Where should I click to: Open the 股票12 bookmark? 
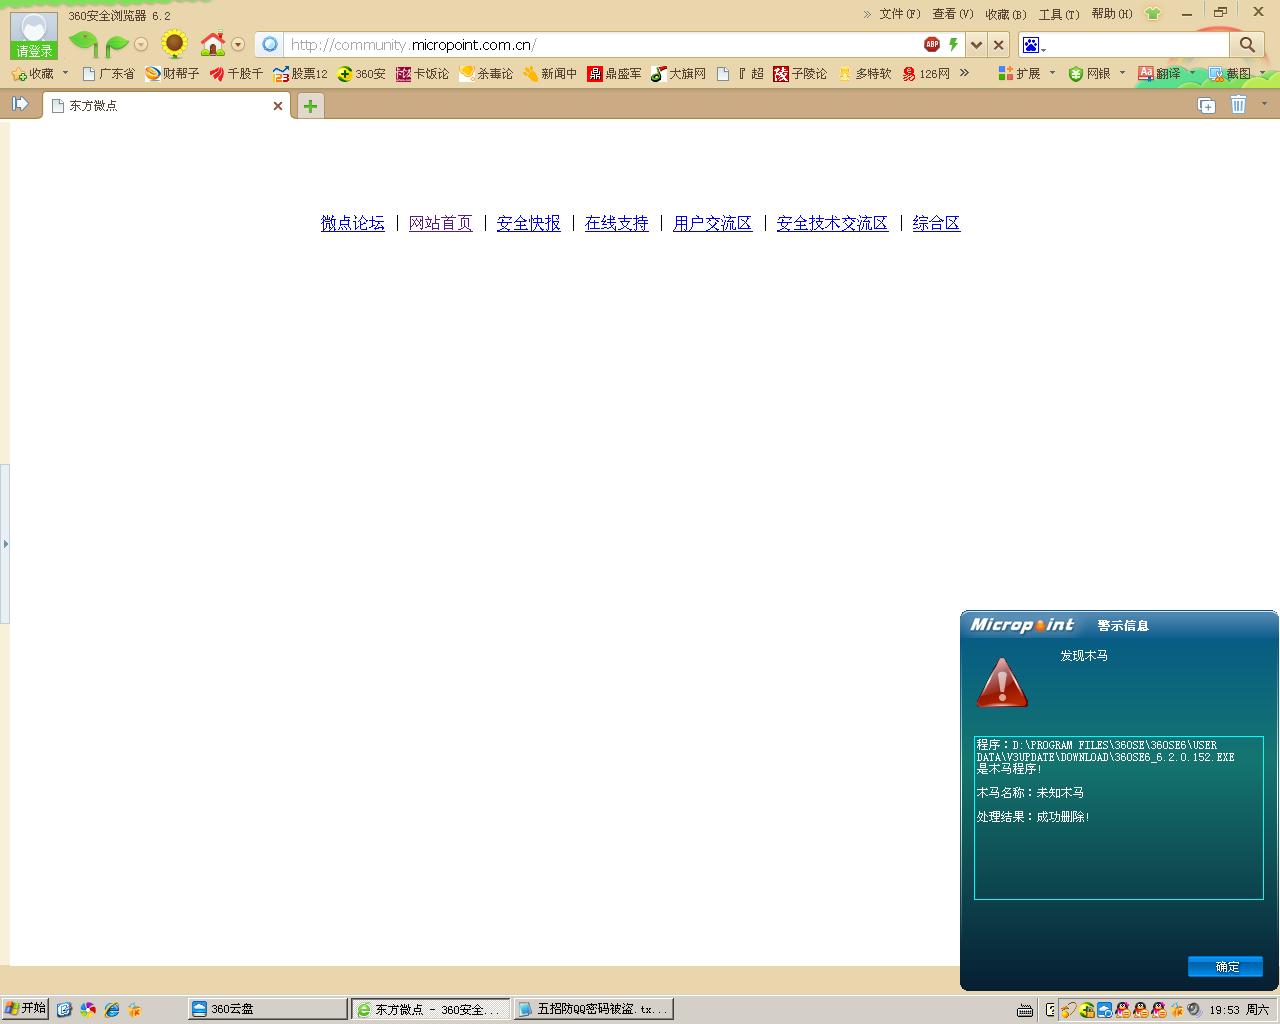300,74
